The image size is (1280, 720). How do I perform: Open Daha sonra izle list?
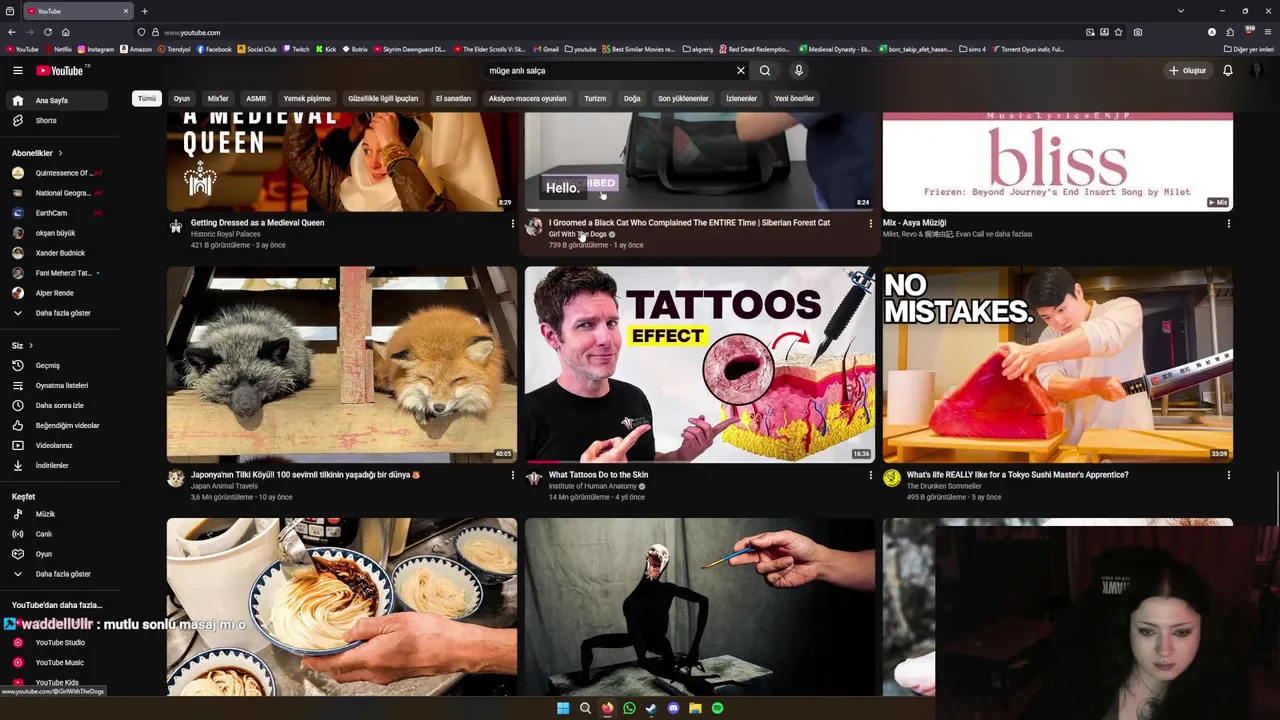(56, 405)
